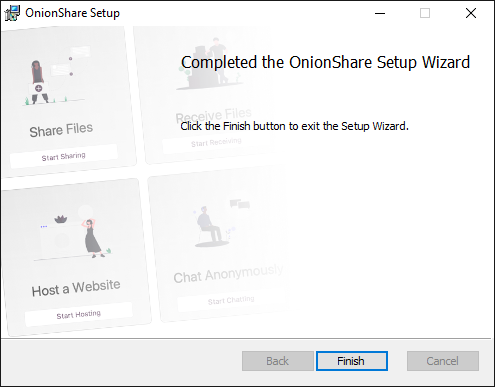
Task: Click the Completed the OnionShare Setup Wizard heading
Action: tap(325, 63)
